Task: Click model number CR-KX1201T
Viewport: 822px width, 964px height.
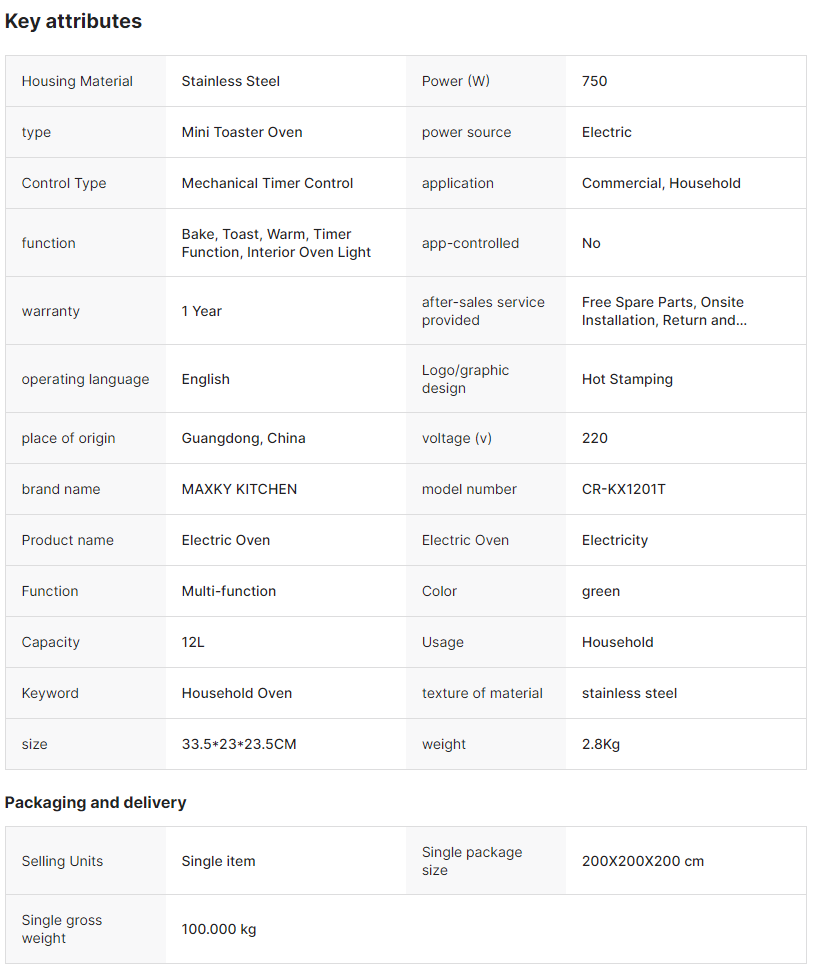Action: (x=623, y=489)
